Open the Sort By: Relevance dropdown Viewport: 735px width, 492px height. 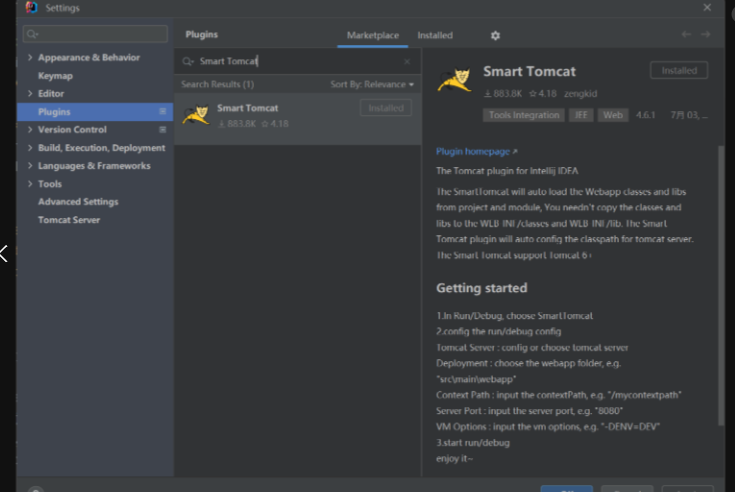(372, 84)
